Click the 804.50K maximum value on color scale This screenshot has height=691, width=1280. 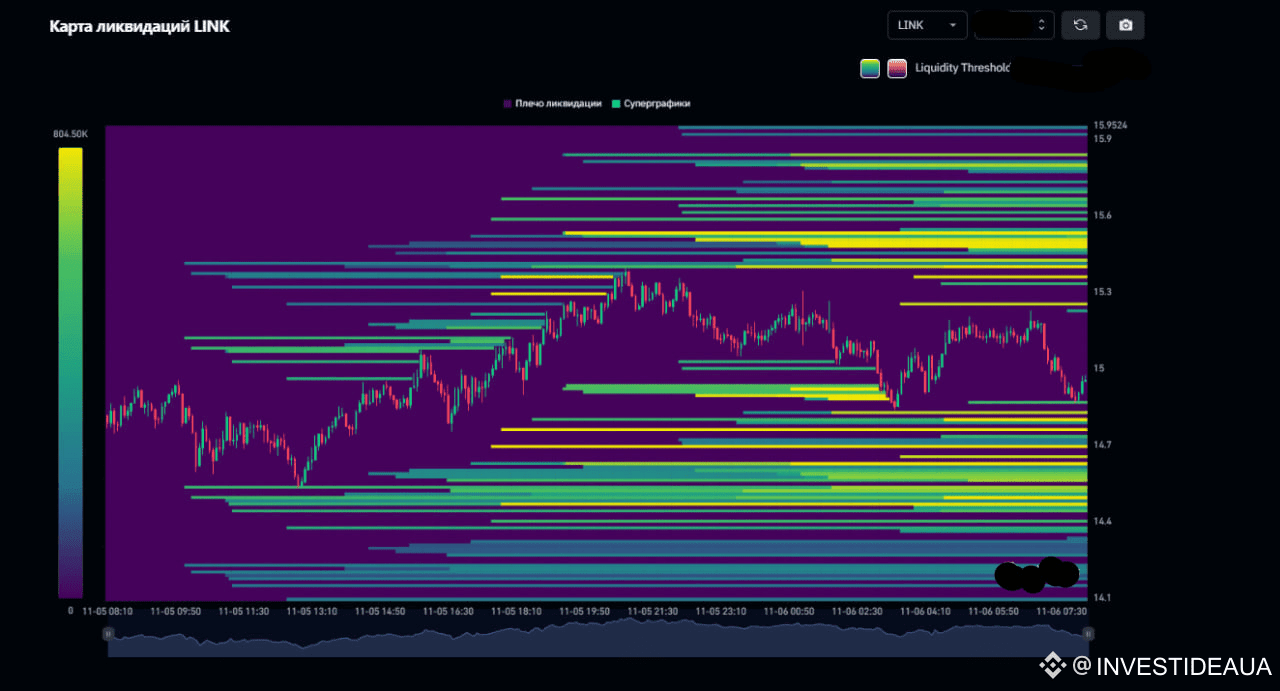(x=70, y=134)
